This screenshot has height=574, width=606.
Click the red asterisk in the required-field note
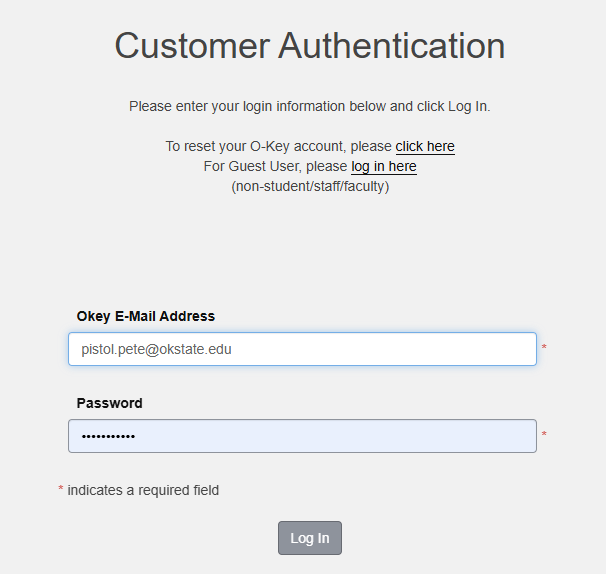[61, 491]
